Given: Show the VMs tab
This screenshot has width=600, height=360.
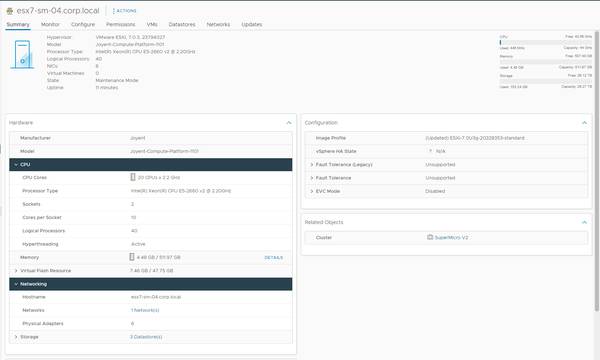Looking at the screenshot, I should coord(152,24).
